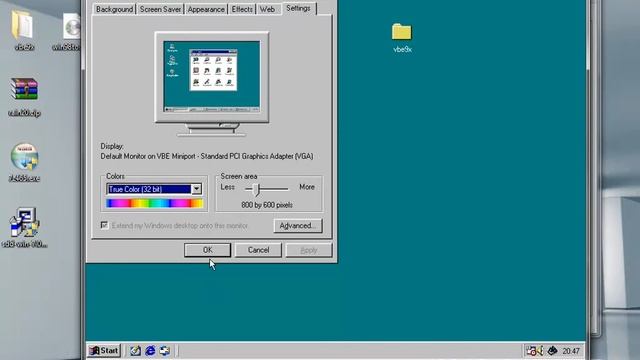The width and height of the screenshot is (640, 360).
Task: Select the installer computer icon on the host desktop
Action: click(24, 228)
